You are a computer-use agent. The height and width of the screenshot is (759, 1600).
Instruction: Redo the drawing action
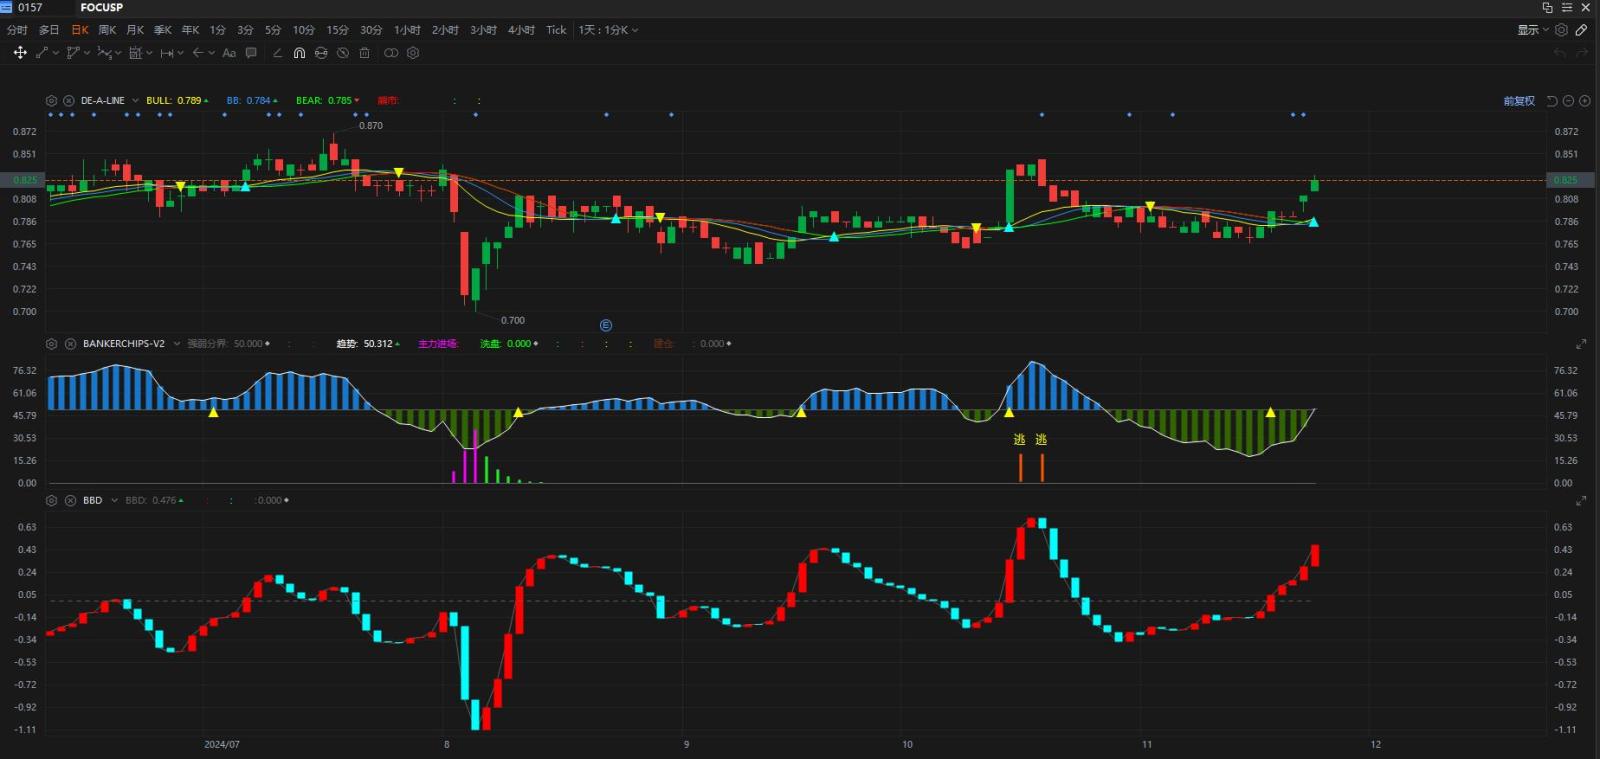[x=1582, y=53]
